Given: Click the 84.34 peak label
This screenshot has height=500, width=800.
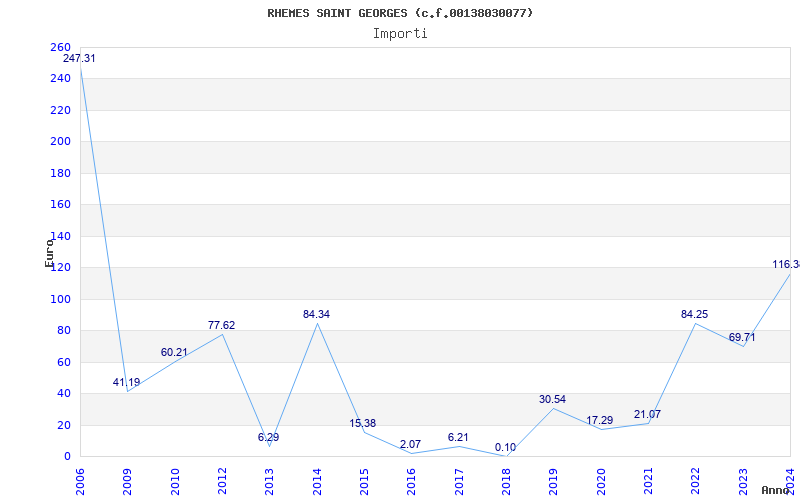Looking at the screenshot, I should (316, 315).
